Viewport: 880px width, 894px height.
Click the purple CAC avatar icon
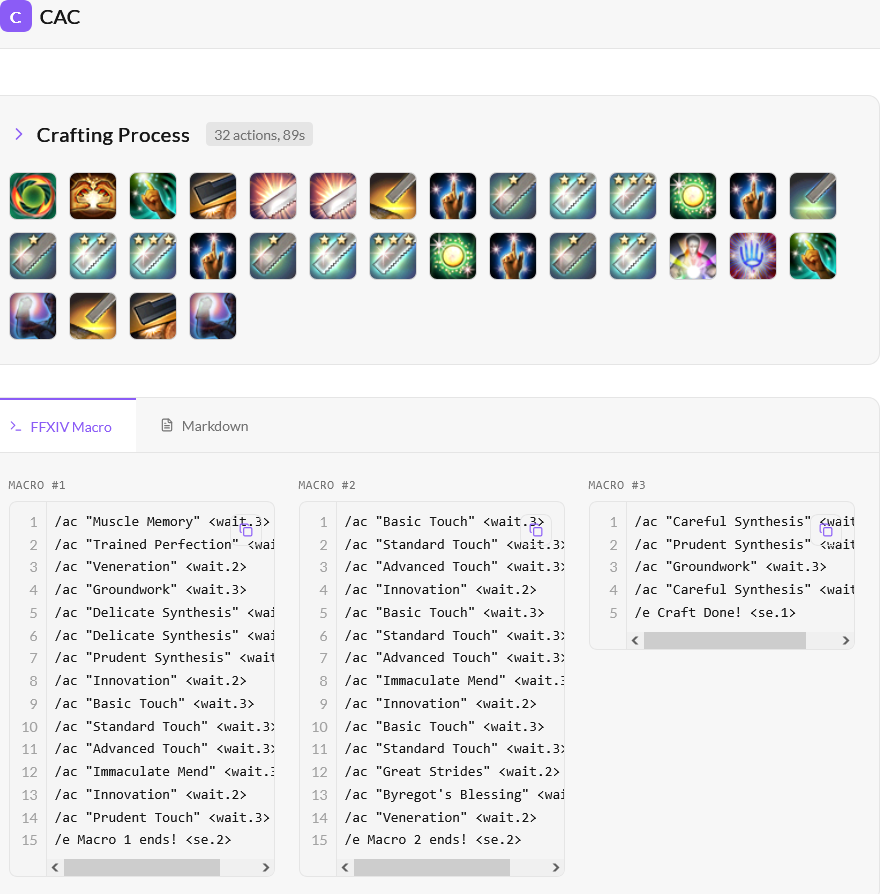tap(15, 17)
